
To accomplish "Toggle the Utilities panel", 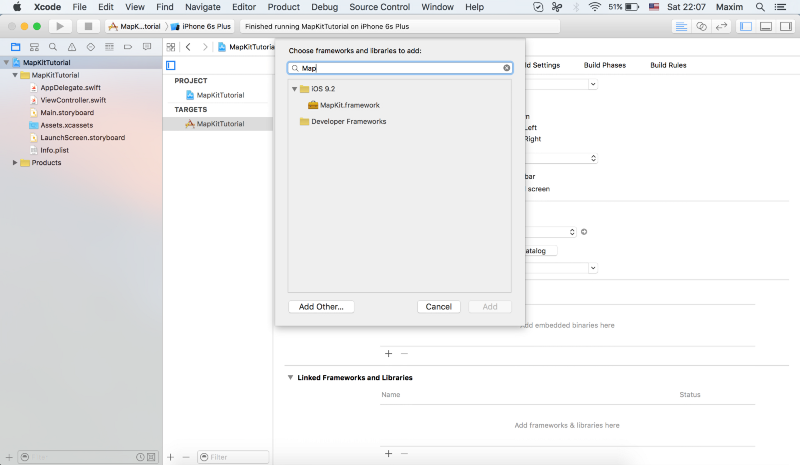I will coord(786,26).
